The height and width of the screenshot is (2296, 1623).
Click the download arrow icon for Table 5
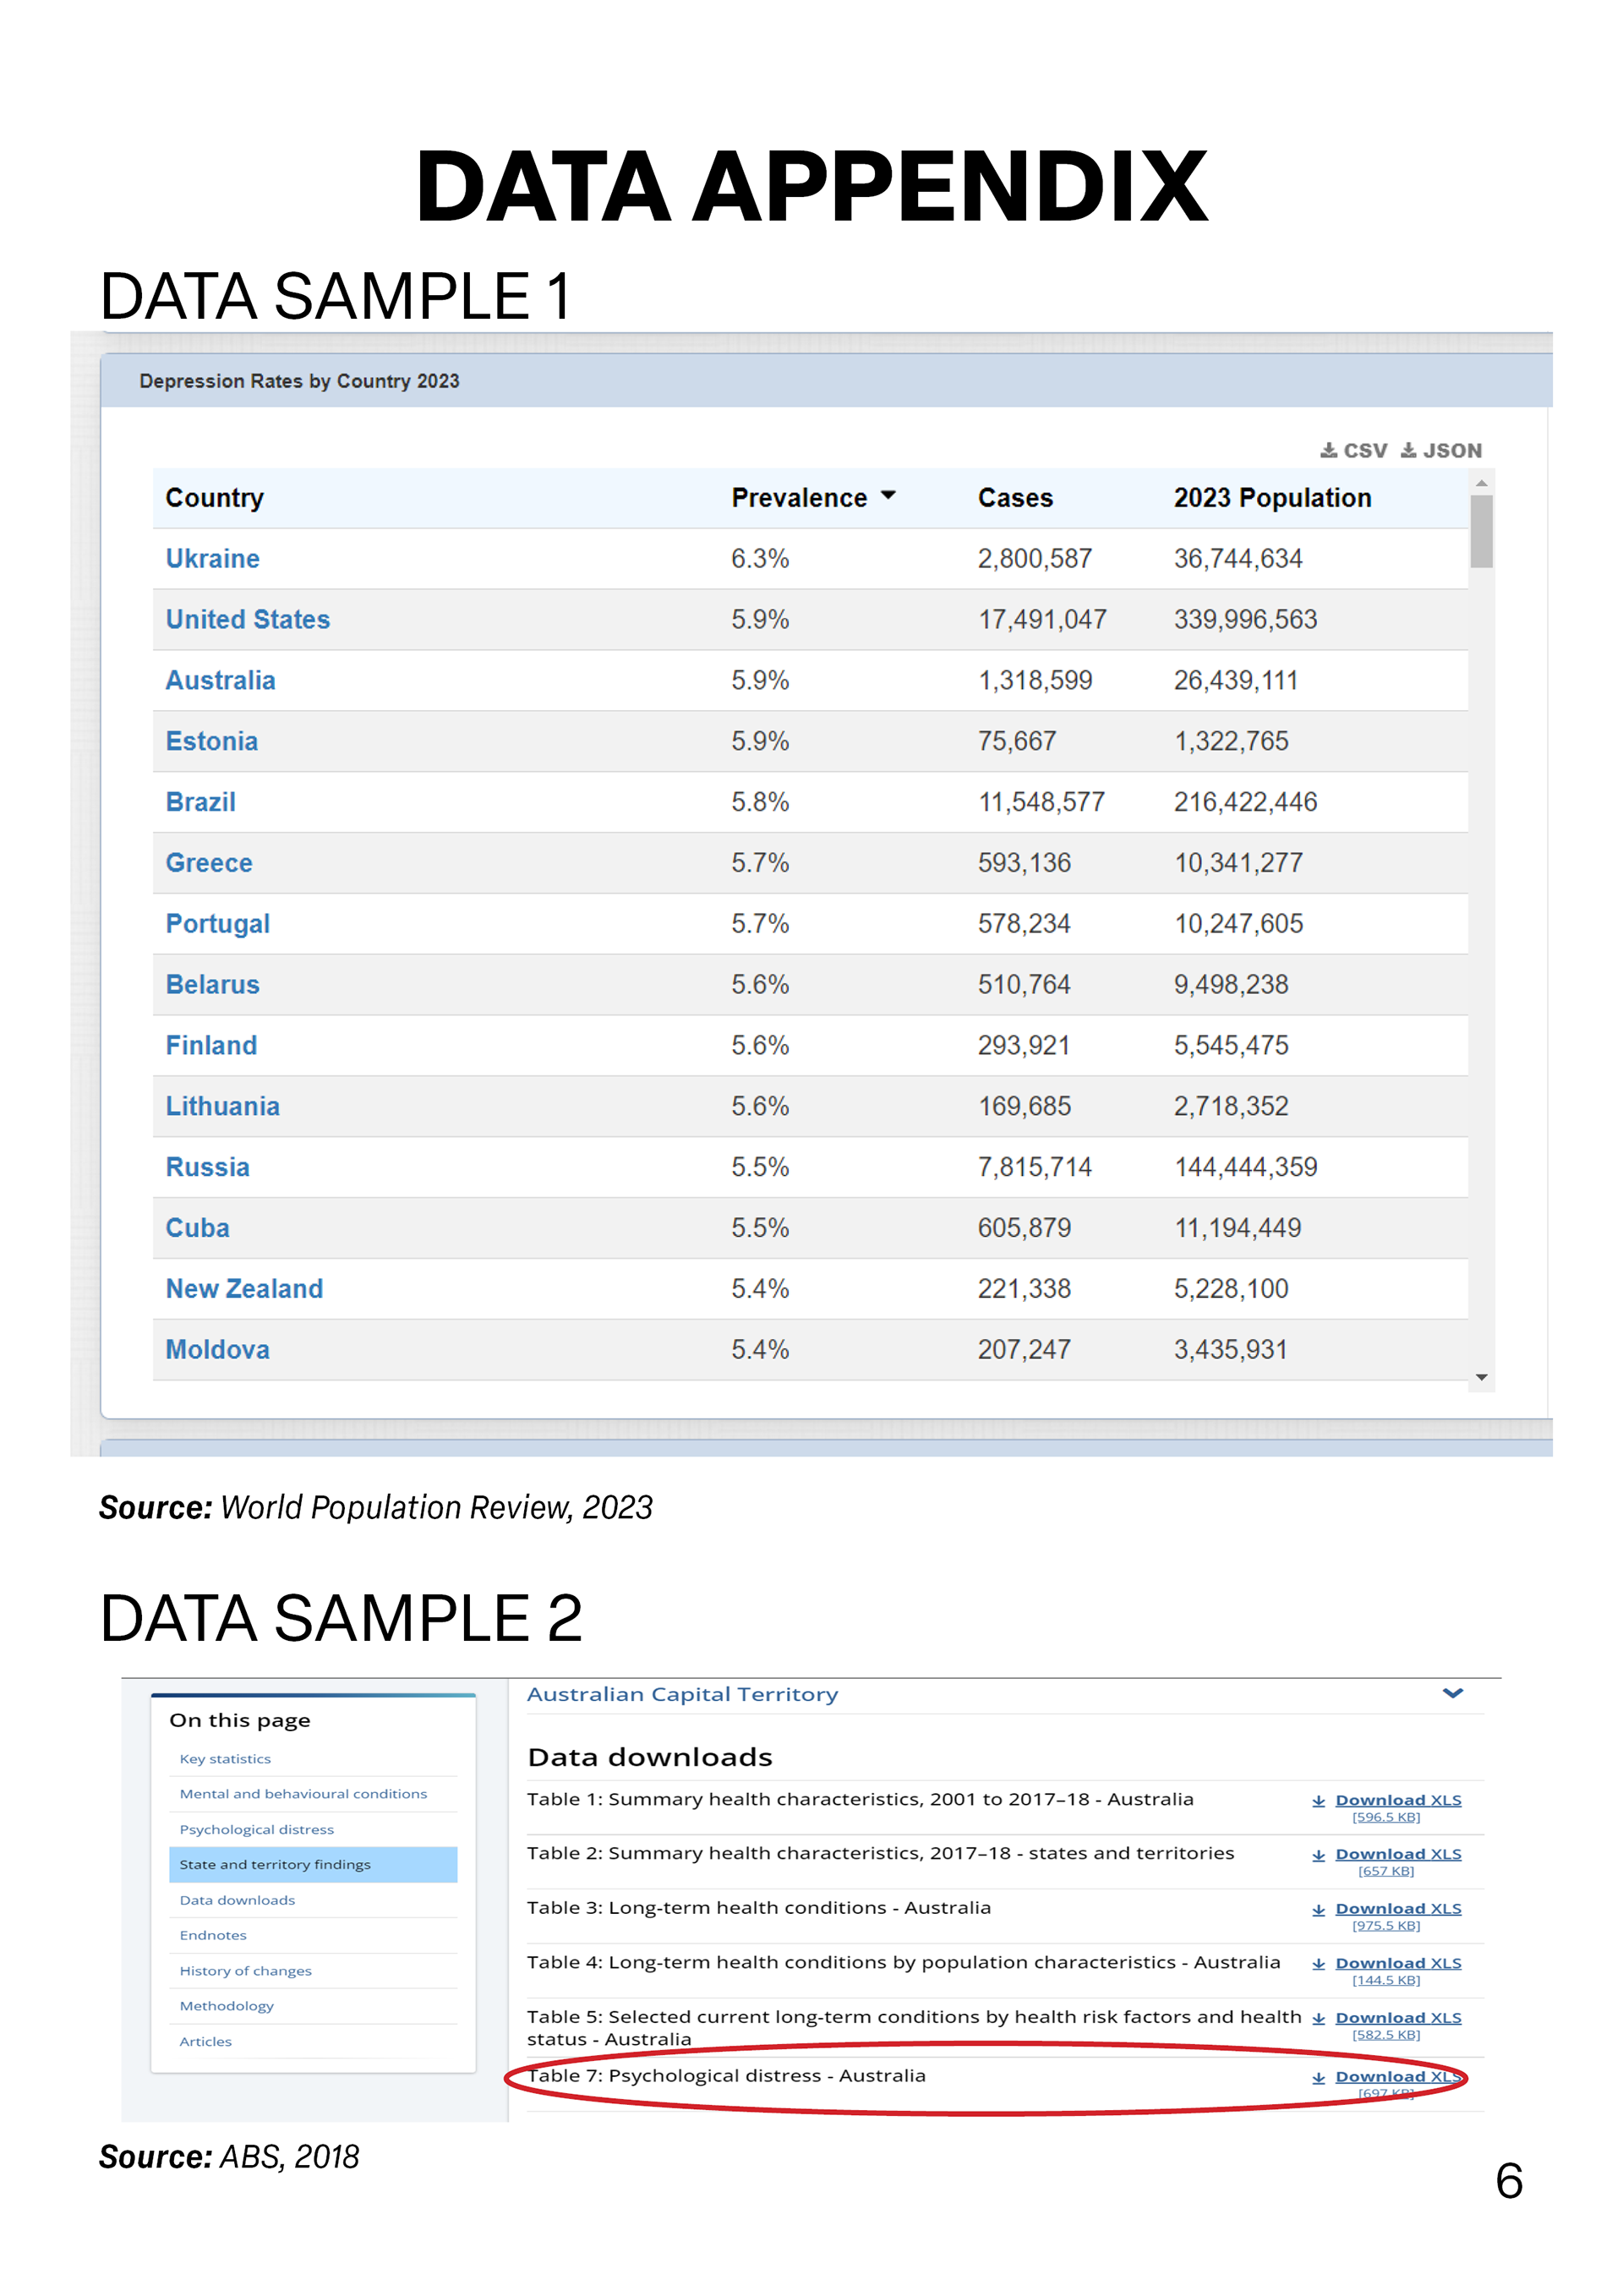[x=1318, y=2019]
